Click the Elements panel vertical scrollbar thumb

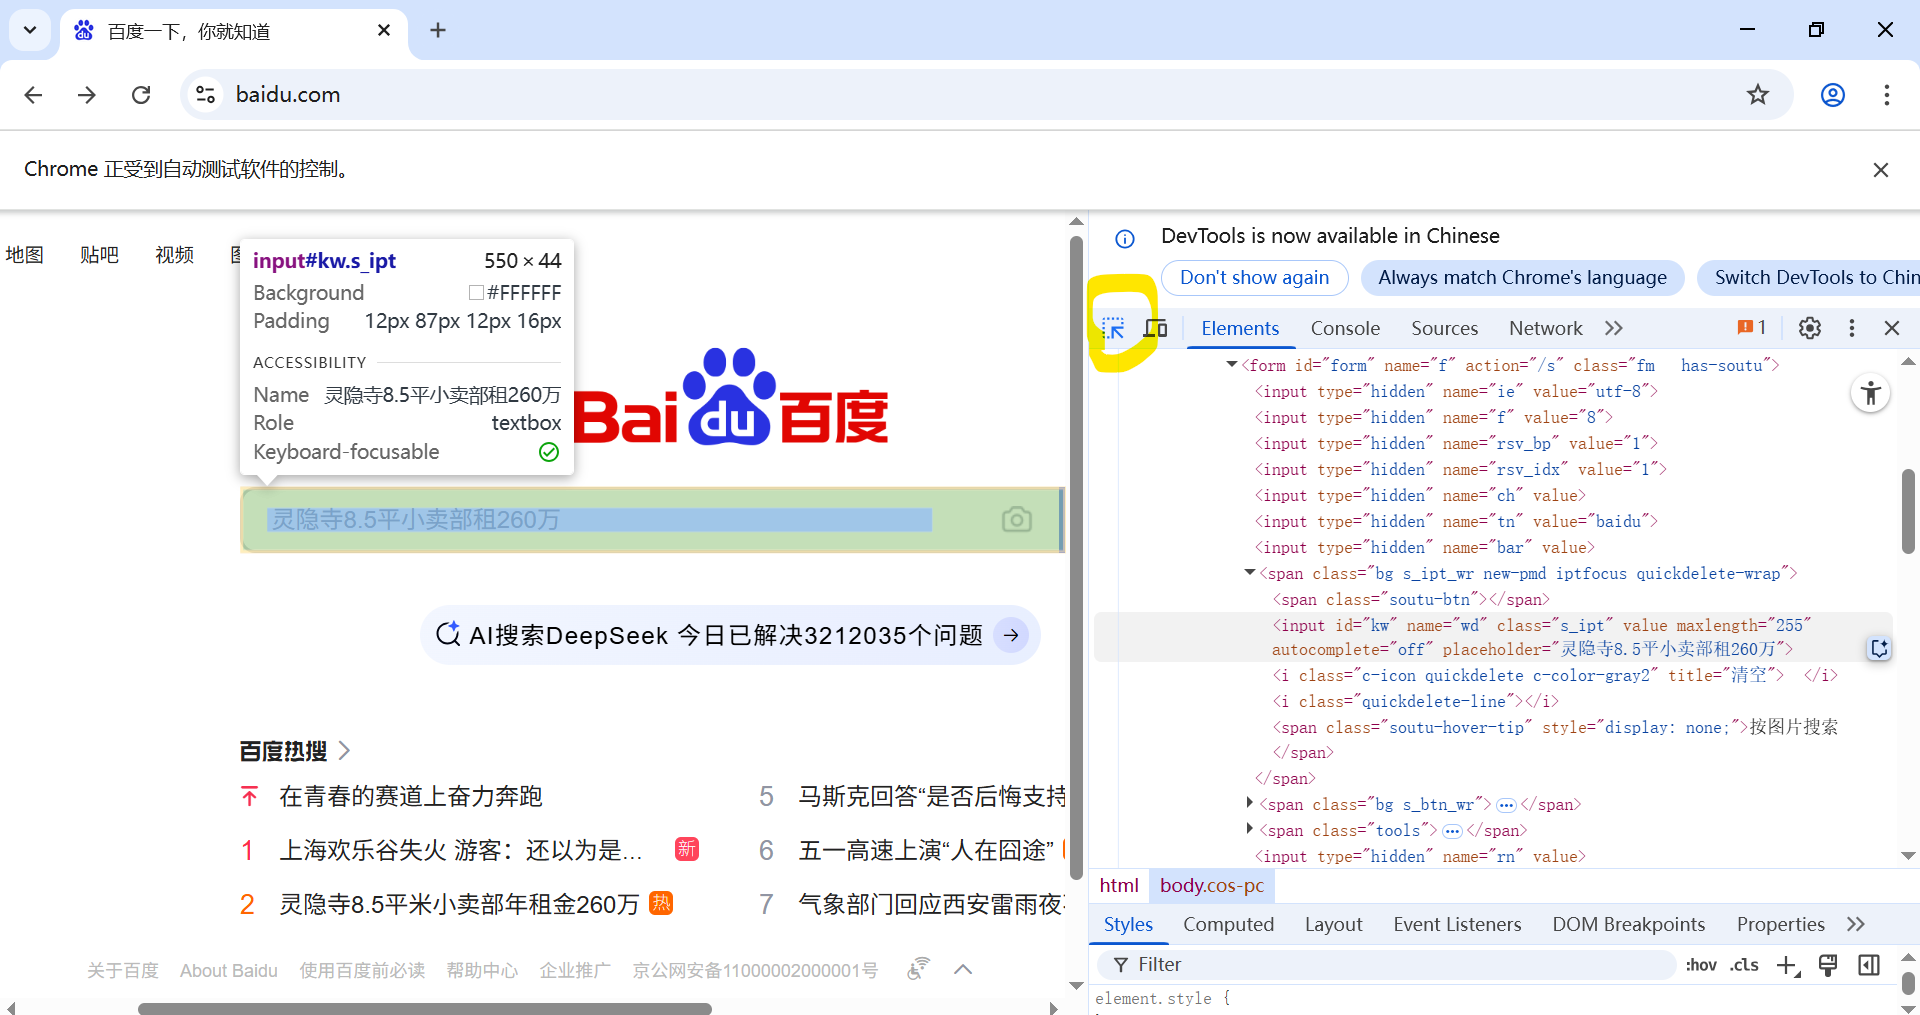tap(1908, 510)
